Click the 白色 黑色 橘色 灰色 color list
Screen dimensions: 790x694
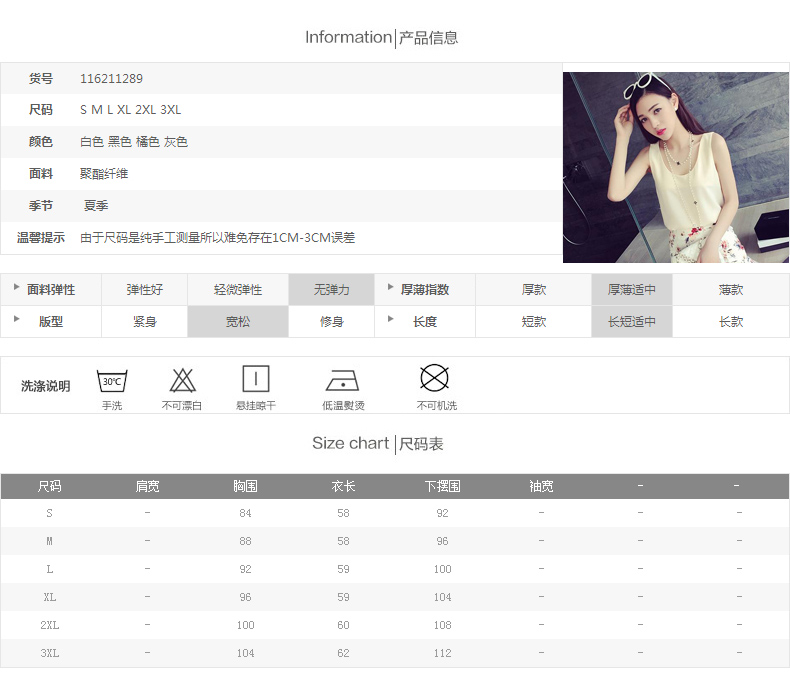tap(134, 142)
